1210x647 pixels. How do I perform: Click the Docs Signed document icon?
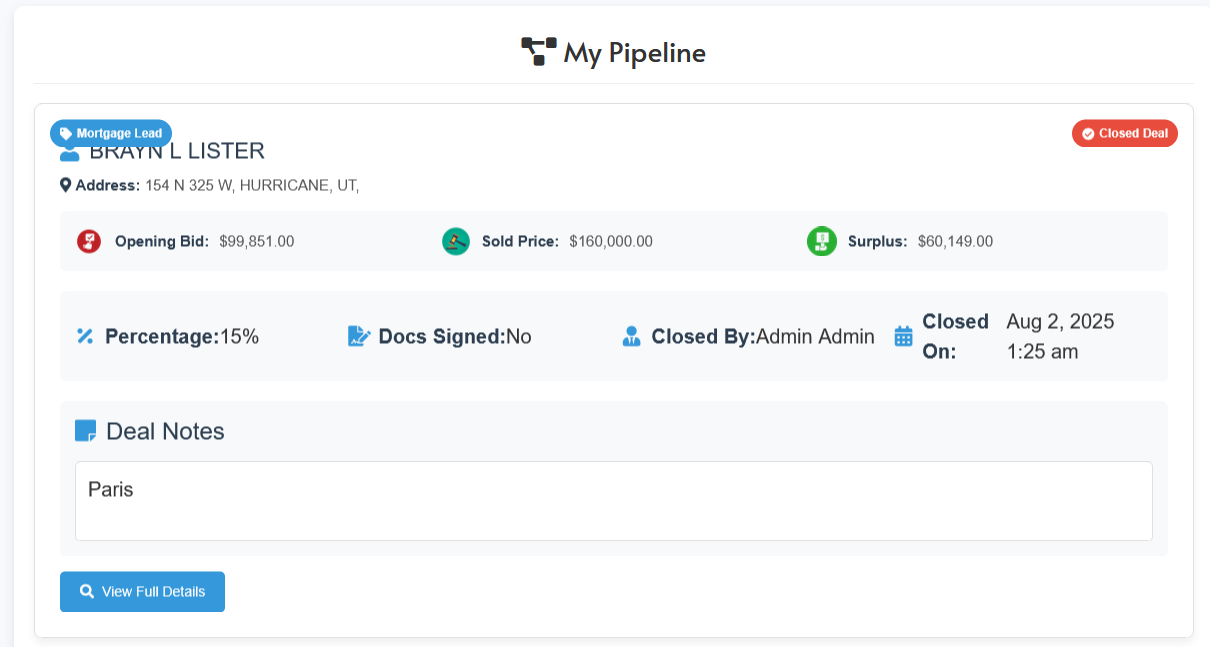tap(359, 336)
